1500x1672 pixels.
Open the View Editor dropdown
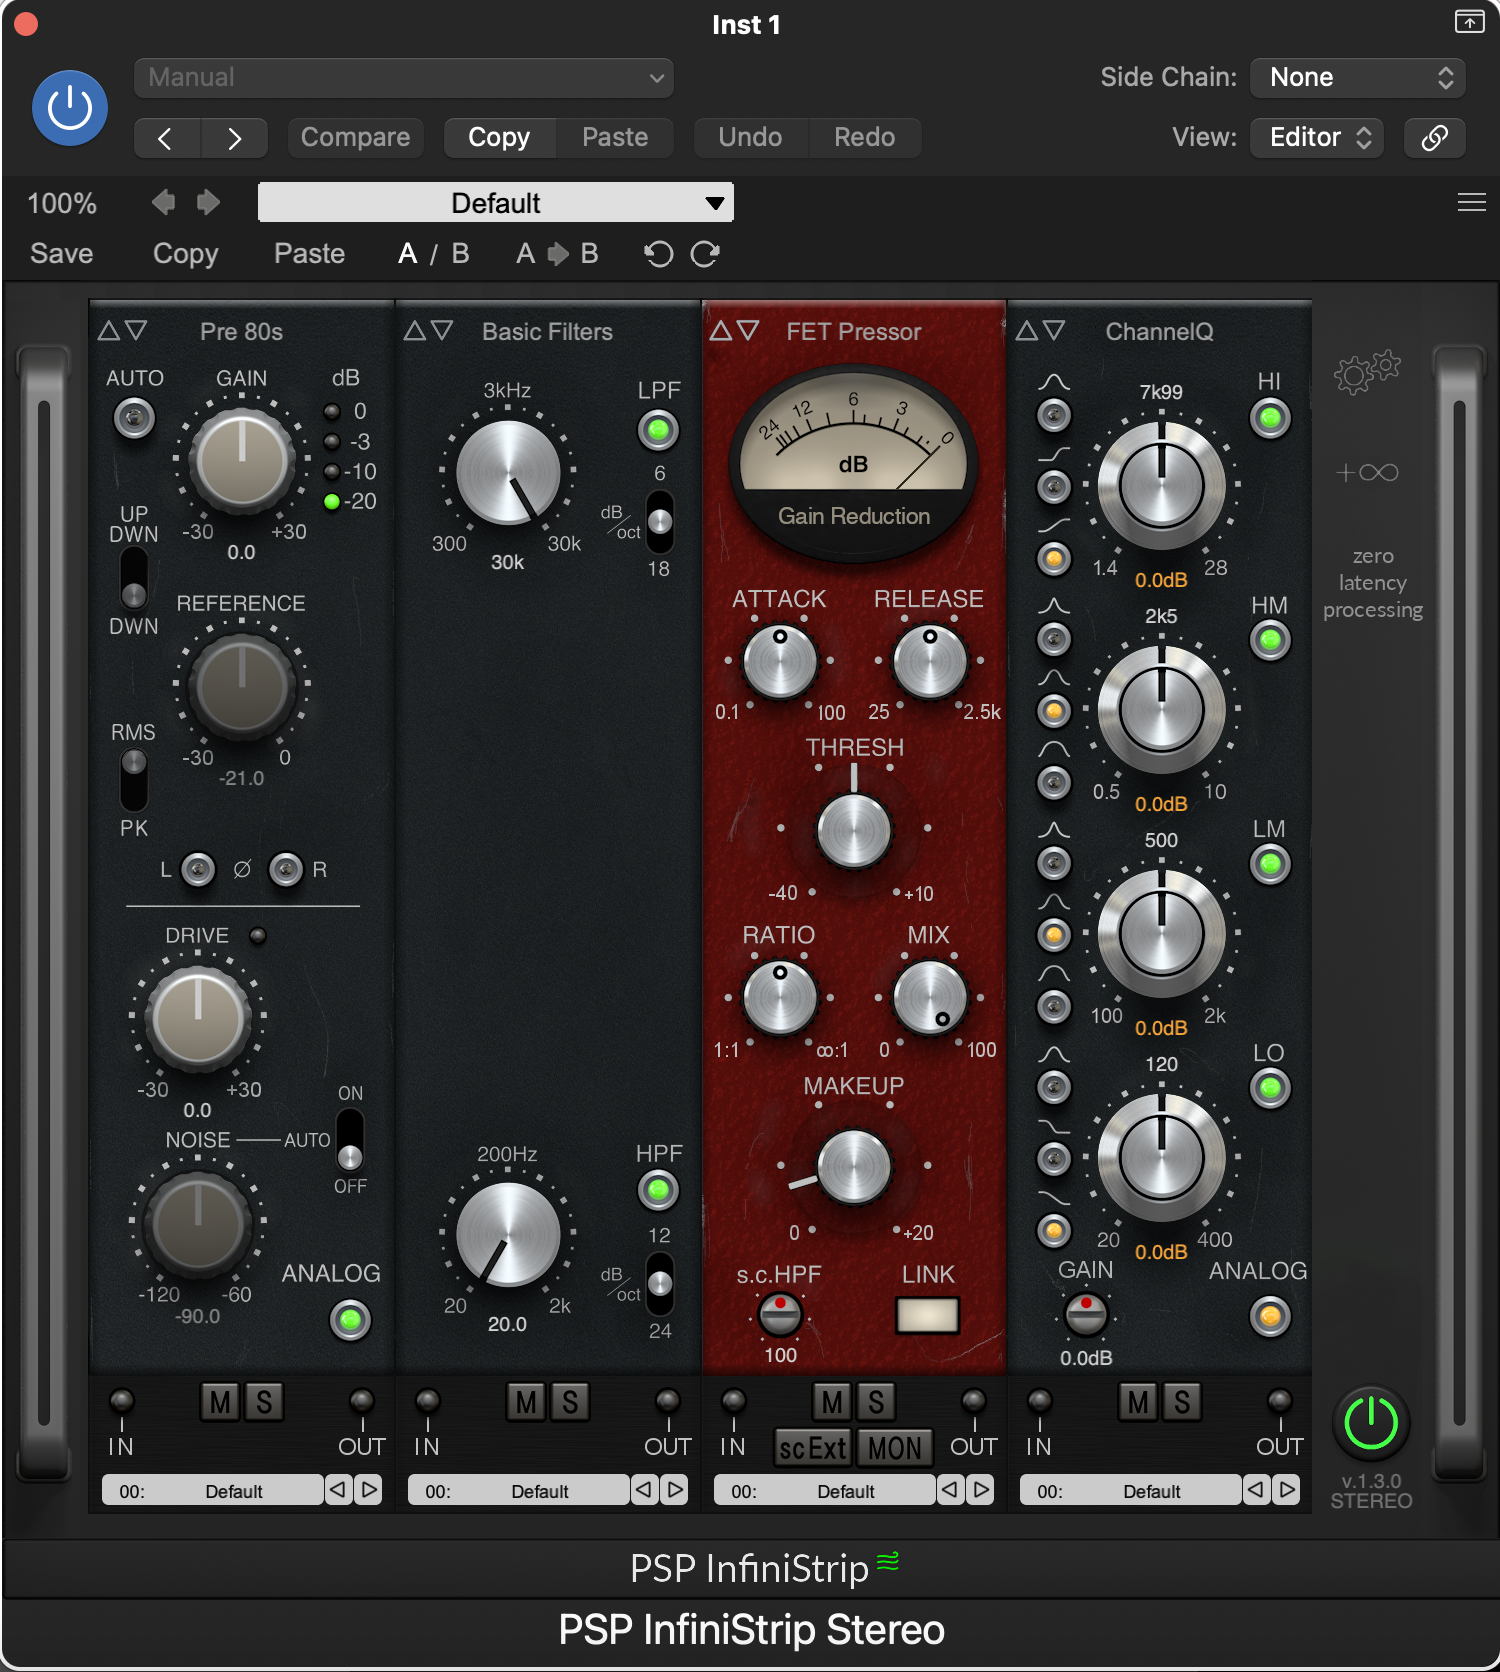[1317, 138]
